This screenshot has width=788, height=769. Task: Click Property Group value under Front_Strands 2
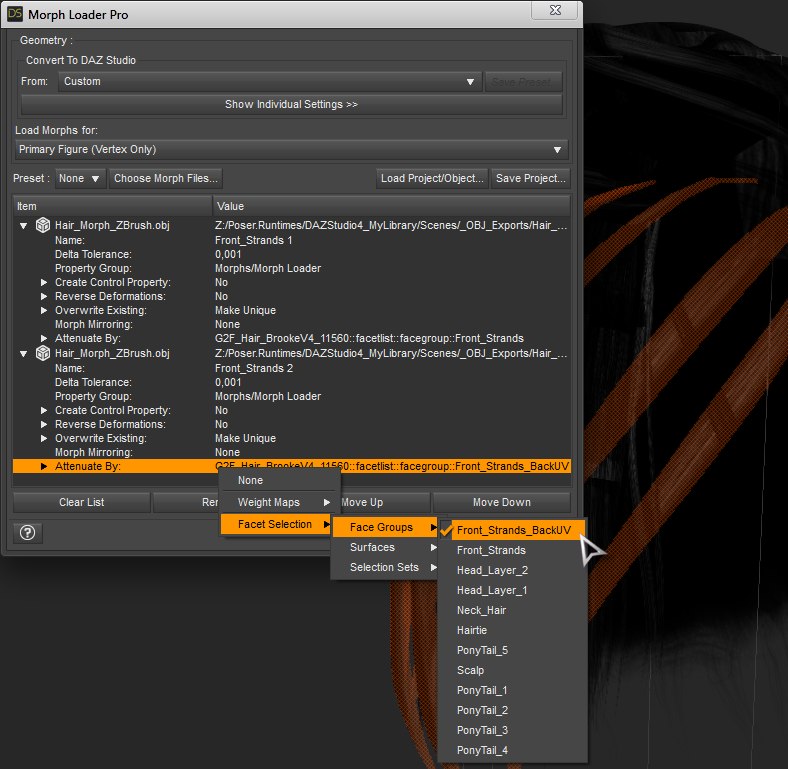(268, 396)
